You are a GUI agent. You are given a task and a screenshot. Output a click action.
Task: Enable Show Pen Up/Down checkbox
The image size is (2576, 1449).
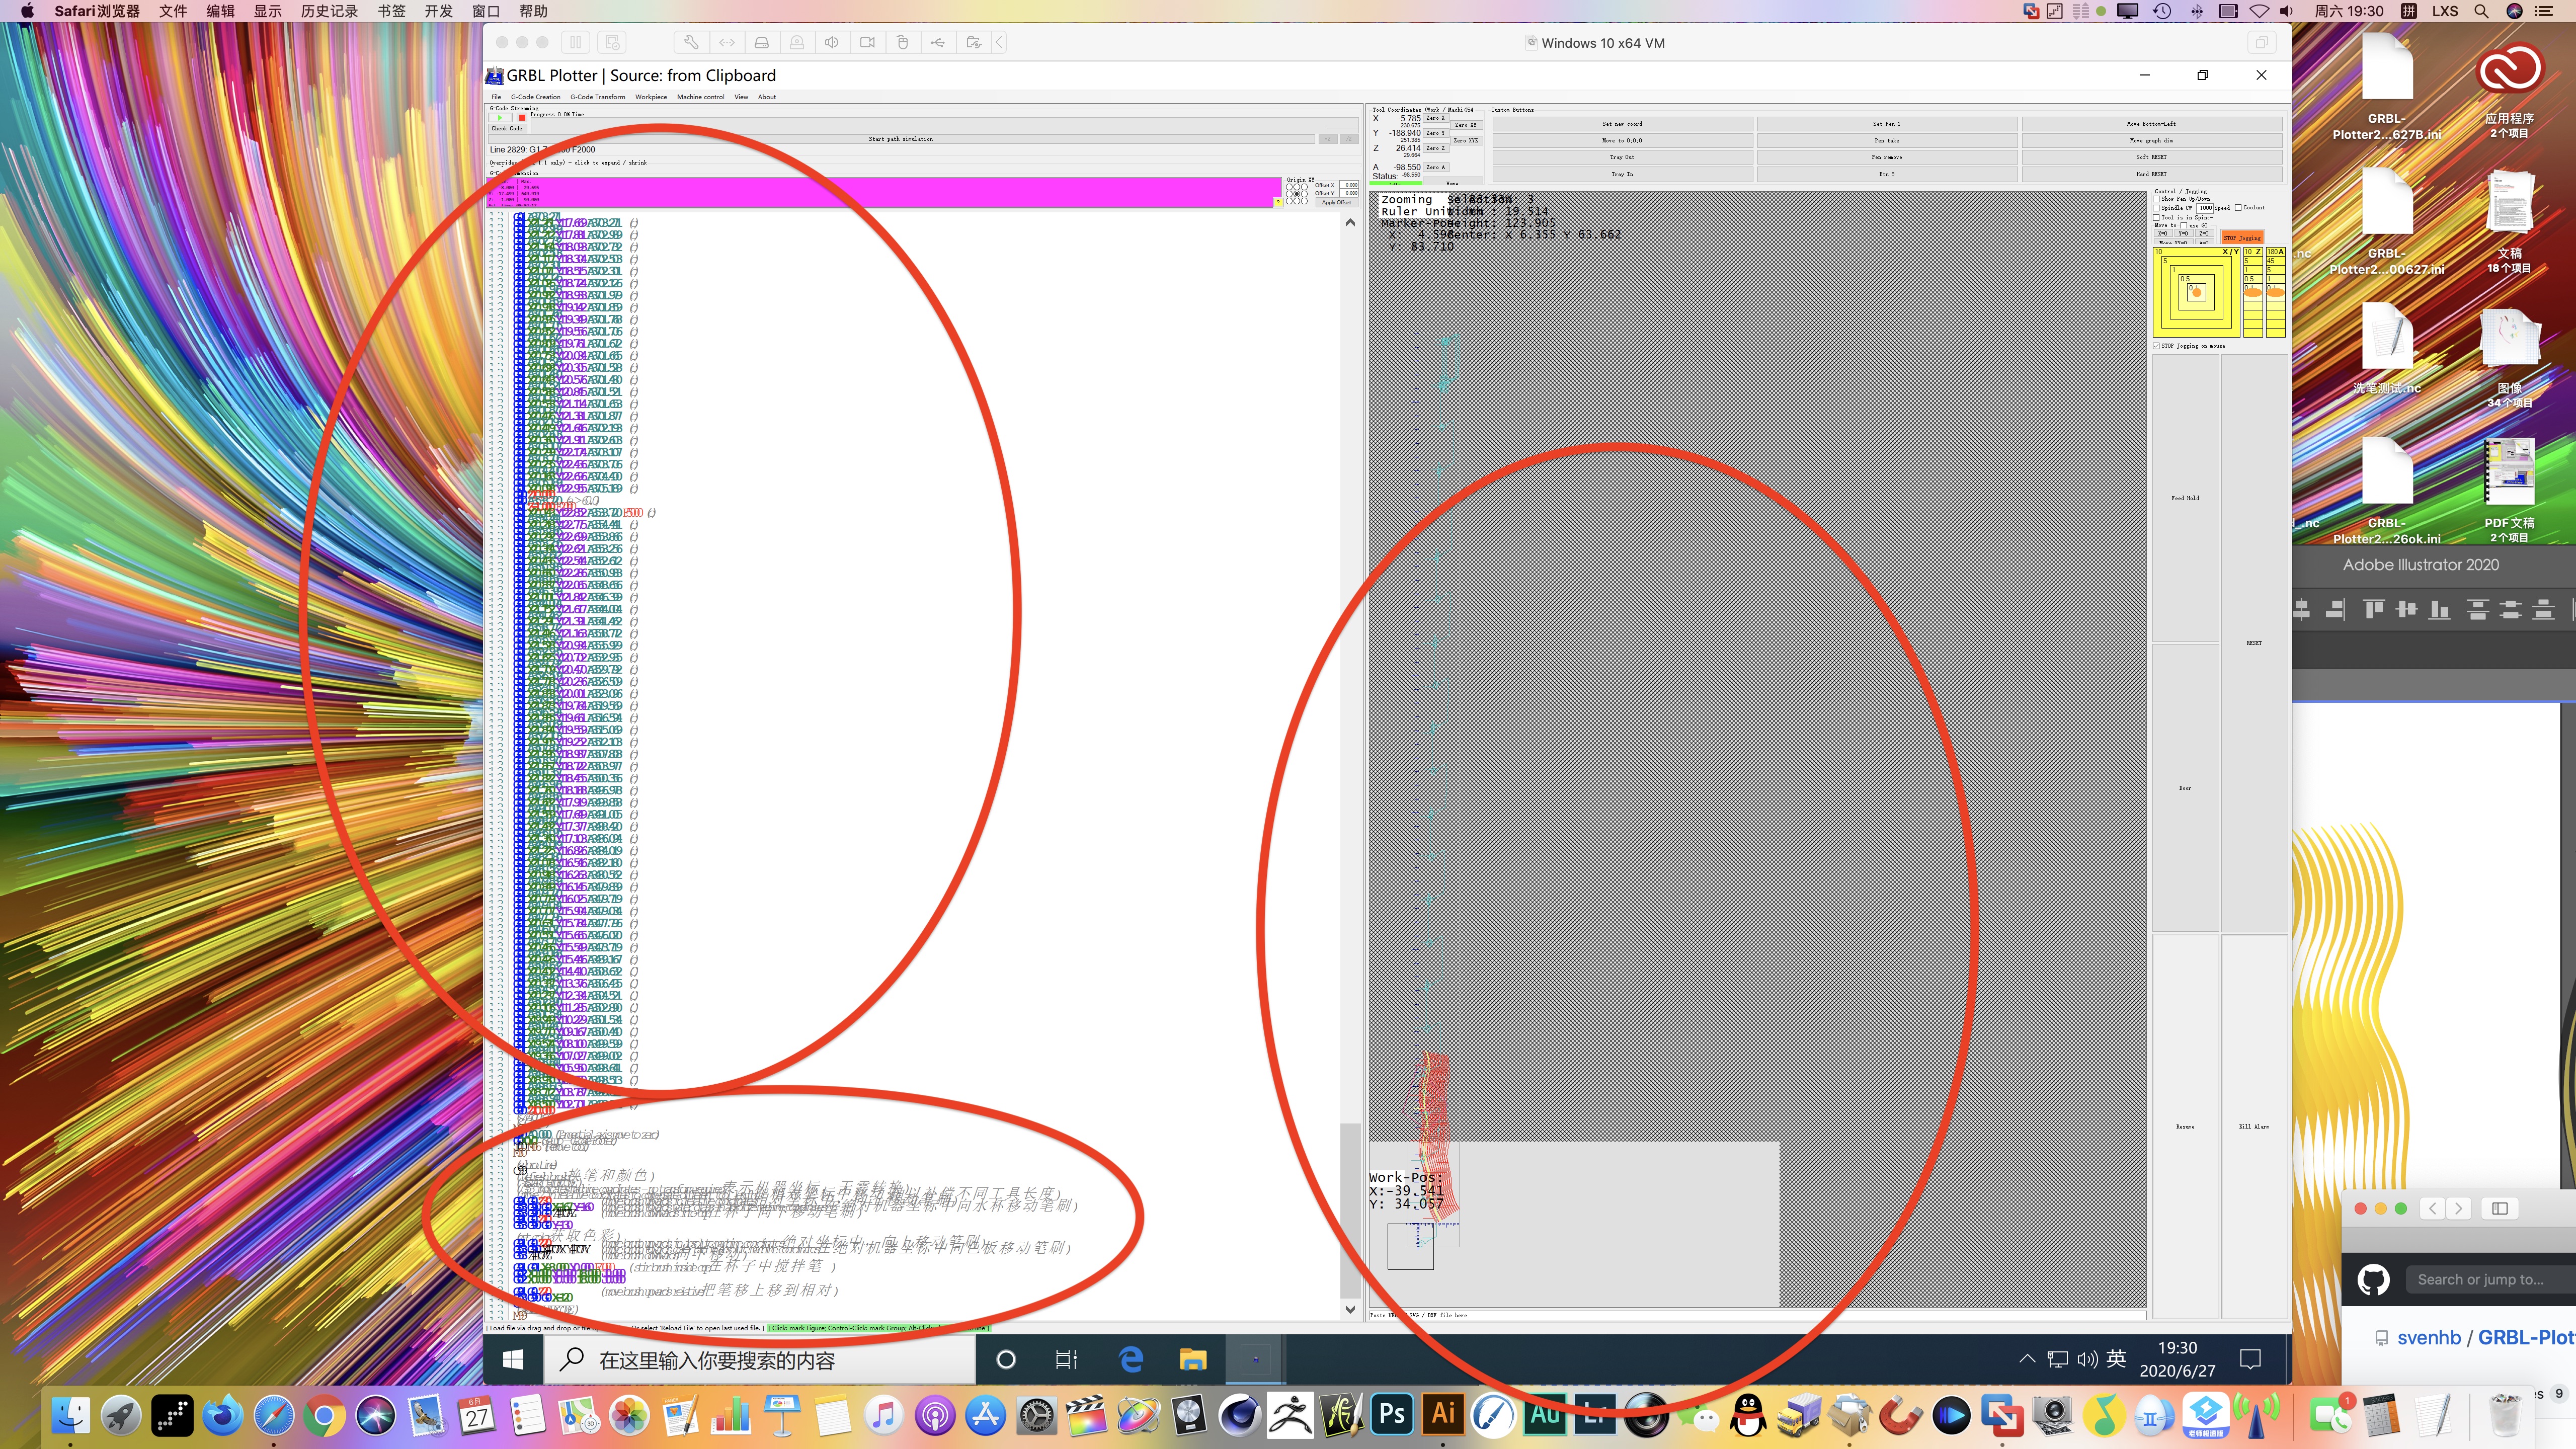point(2157,199)
